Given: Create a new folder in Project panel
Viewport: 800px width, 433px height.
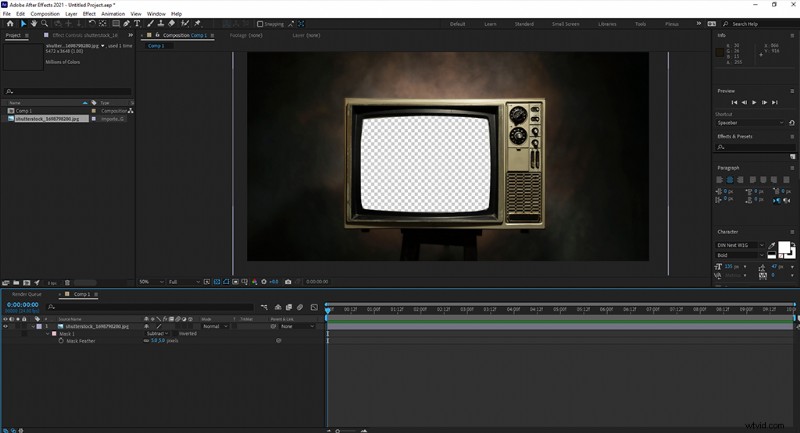Looking at the screenshot, I should pos(16,283).
